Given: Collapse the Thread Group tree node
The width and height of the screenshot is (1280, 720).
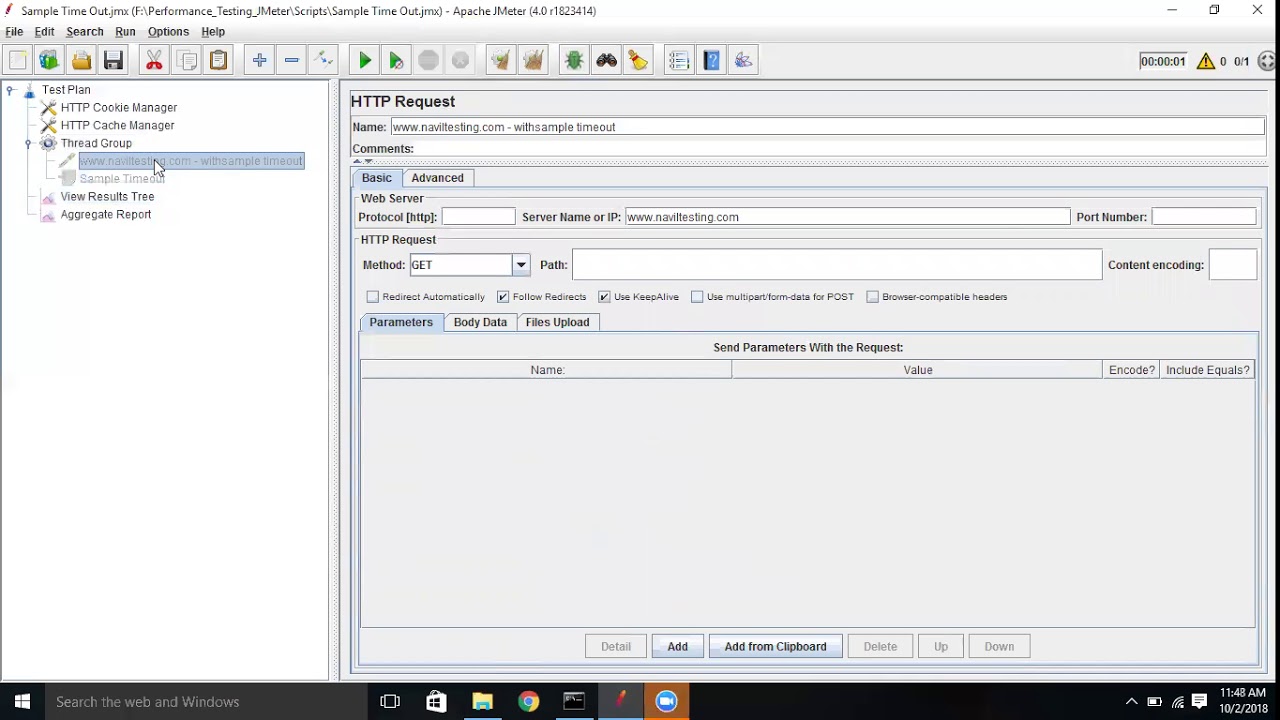Looking at the screenshot, I should (x=28, y=144).
